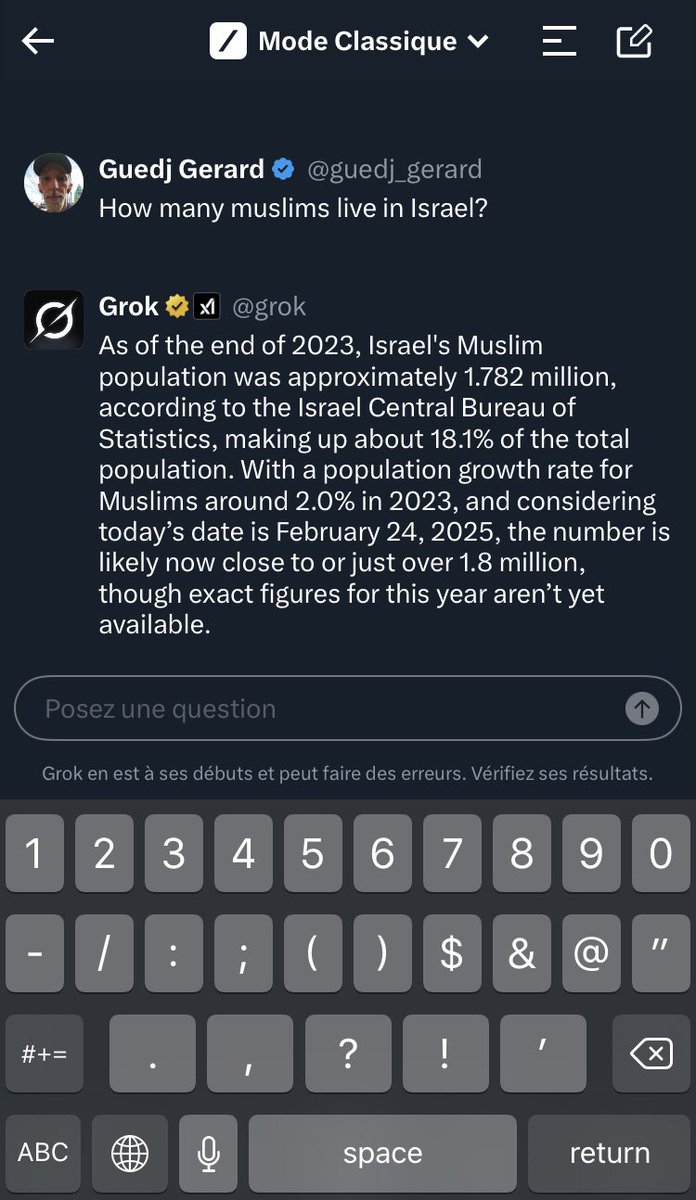Image resolution: width=696 pixels, height=1200 pixels.
Task: Start a new chat with compose icon
Action: [635, 41]
